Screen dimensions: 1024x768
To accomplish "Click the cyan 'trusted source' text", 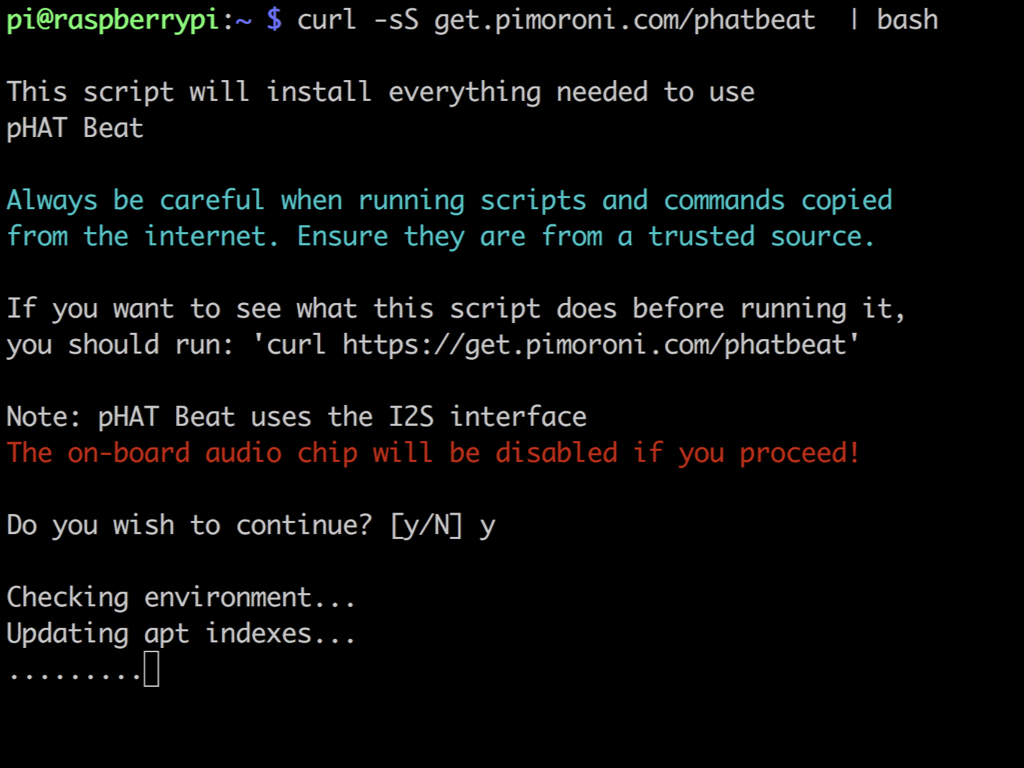I will [761, 236].
